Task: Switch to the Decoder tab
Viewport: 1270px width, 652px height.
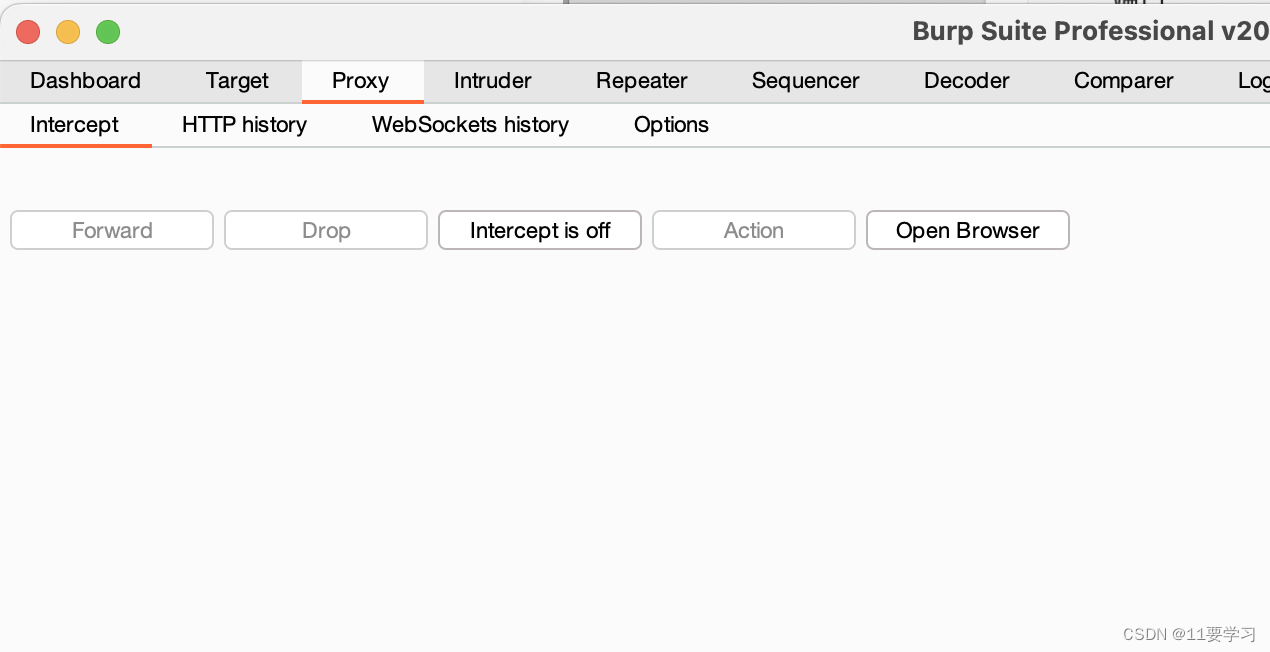Action: 966,81
